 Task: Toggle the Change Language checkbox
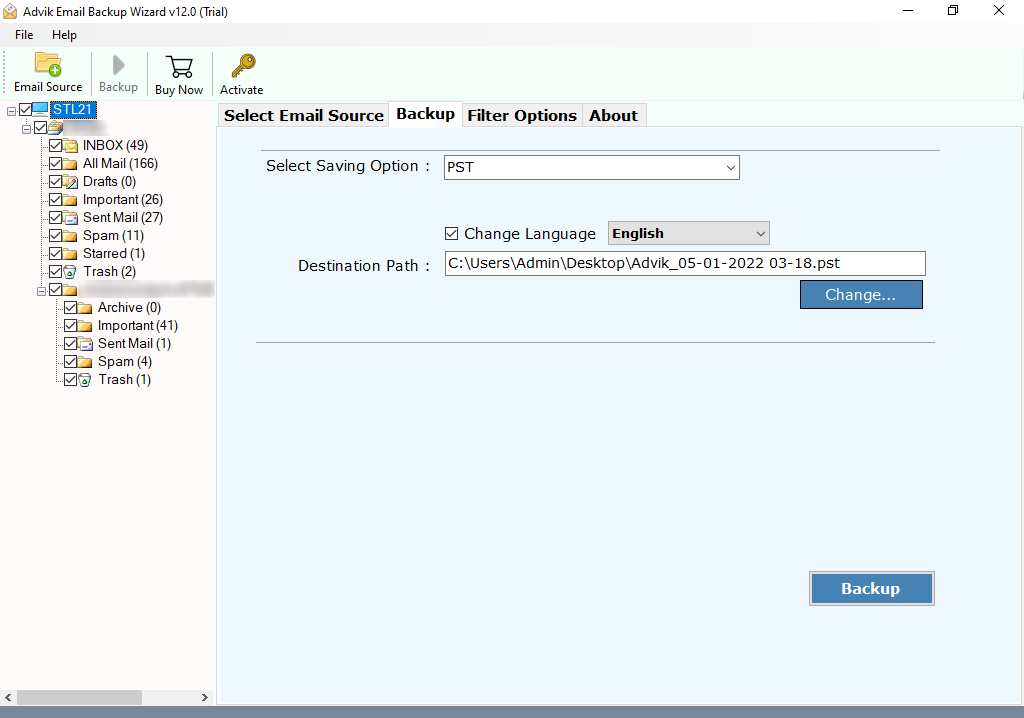tap(451, 233)
